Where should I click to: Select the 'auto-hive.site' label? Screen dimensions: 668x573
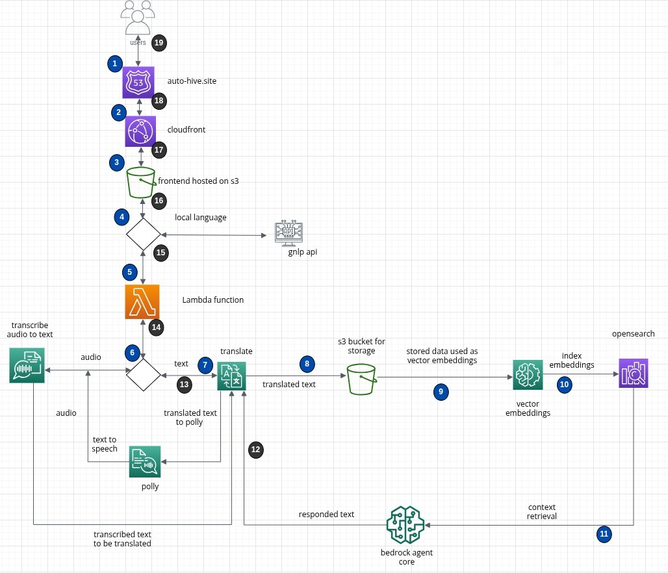[x=192, y=81]
